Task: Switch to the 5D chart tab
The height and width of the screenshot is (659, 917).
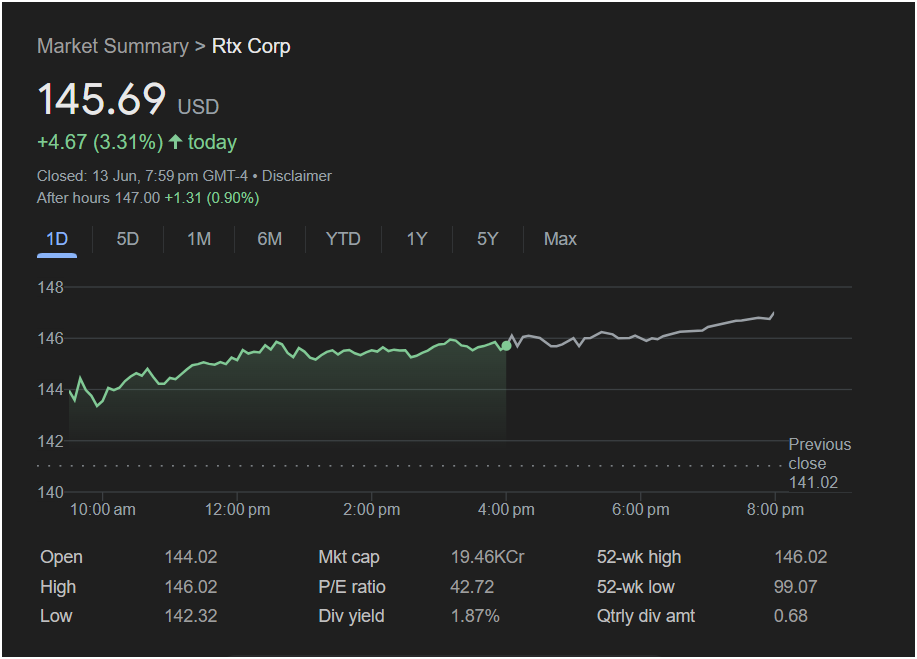Action: click(127, 239)
